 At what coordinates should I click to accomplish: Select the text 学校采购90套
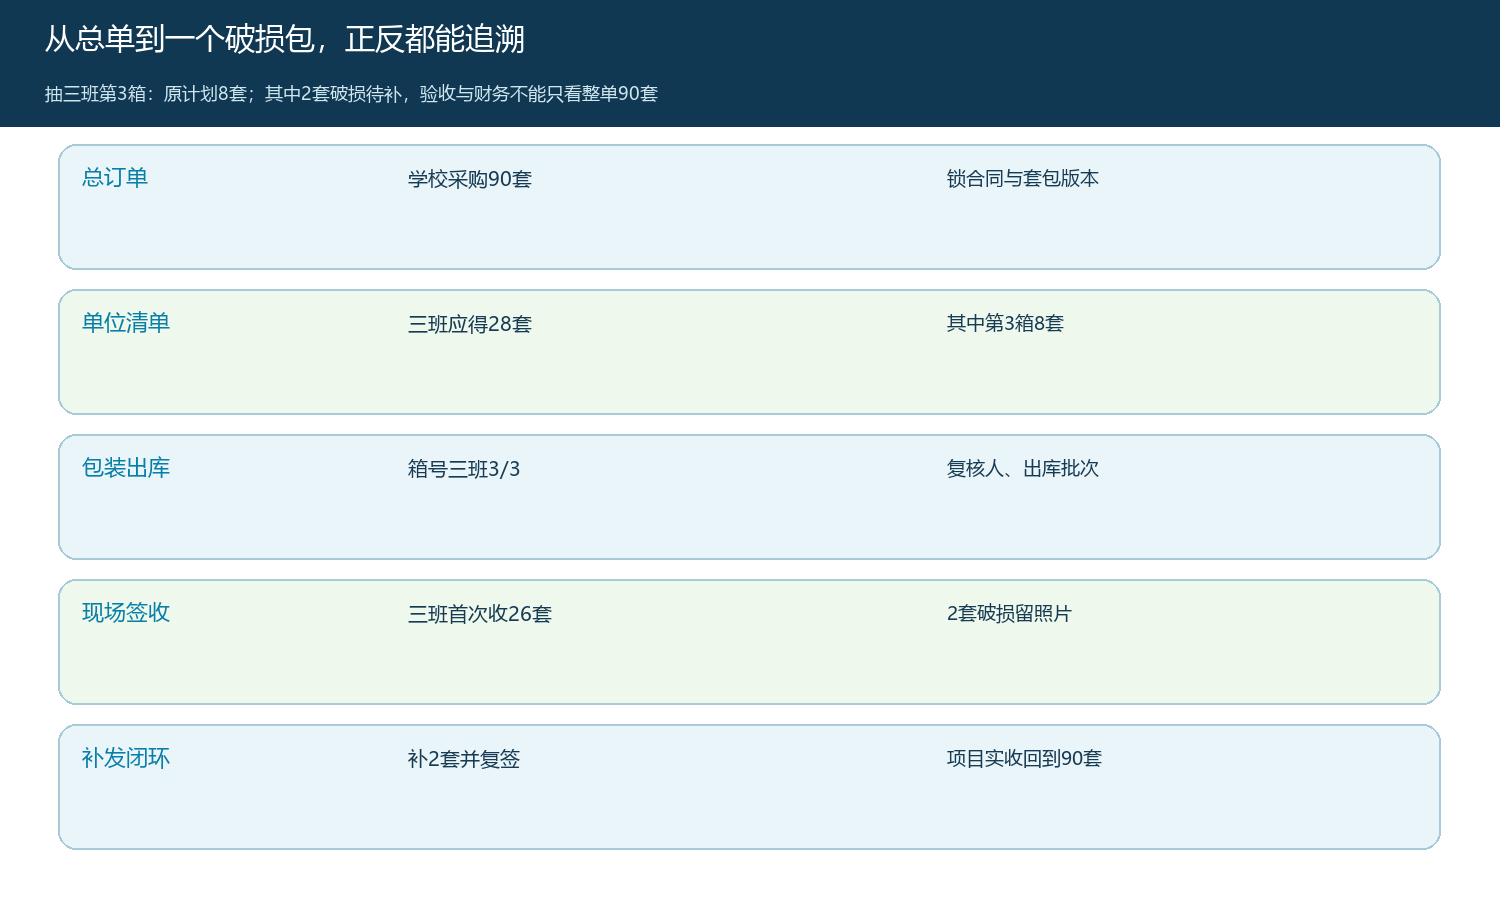pos(470,179)
